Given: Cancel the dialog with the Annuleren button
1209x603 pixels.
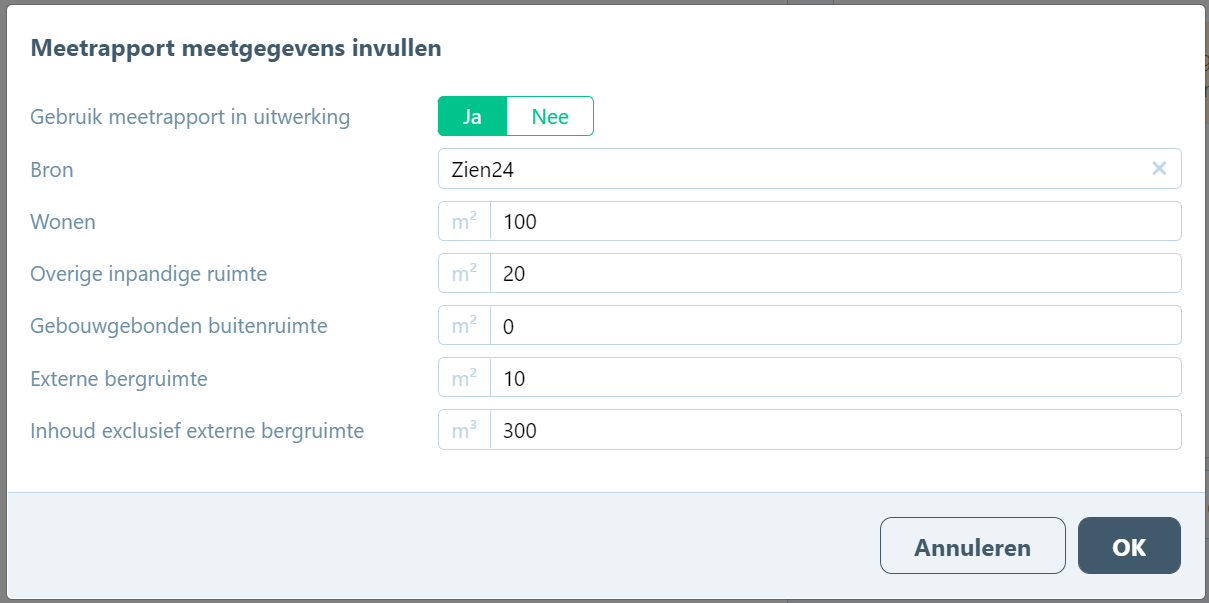Looking at the screenshot, I should (x=972, y=546).
